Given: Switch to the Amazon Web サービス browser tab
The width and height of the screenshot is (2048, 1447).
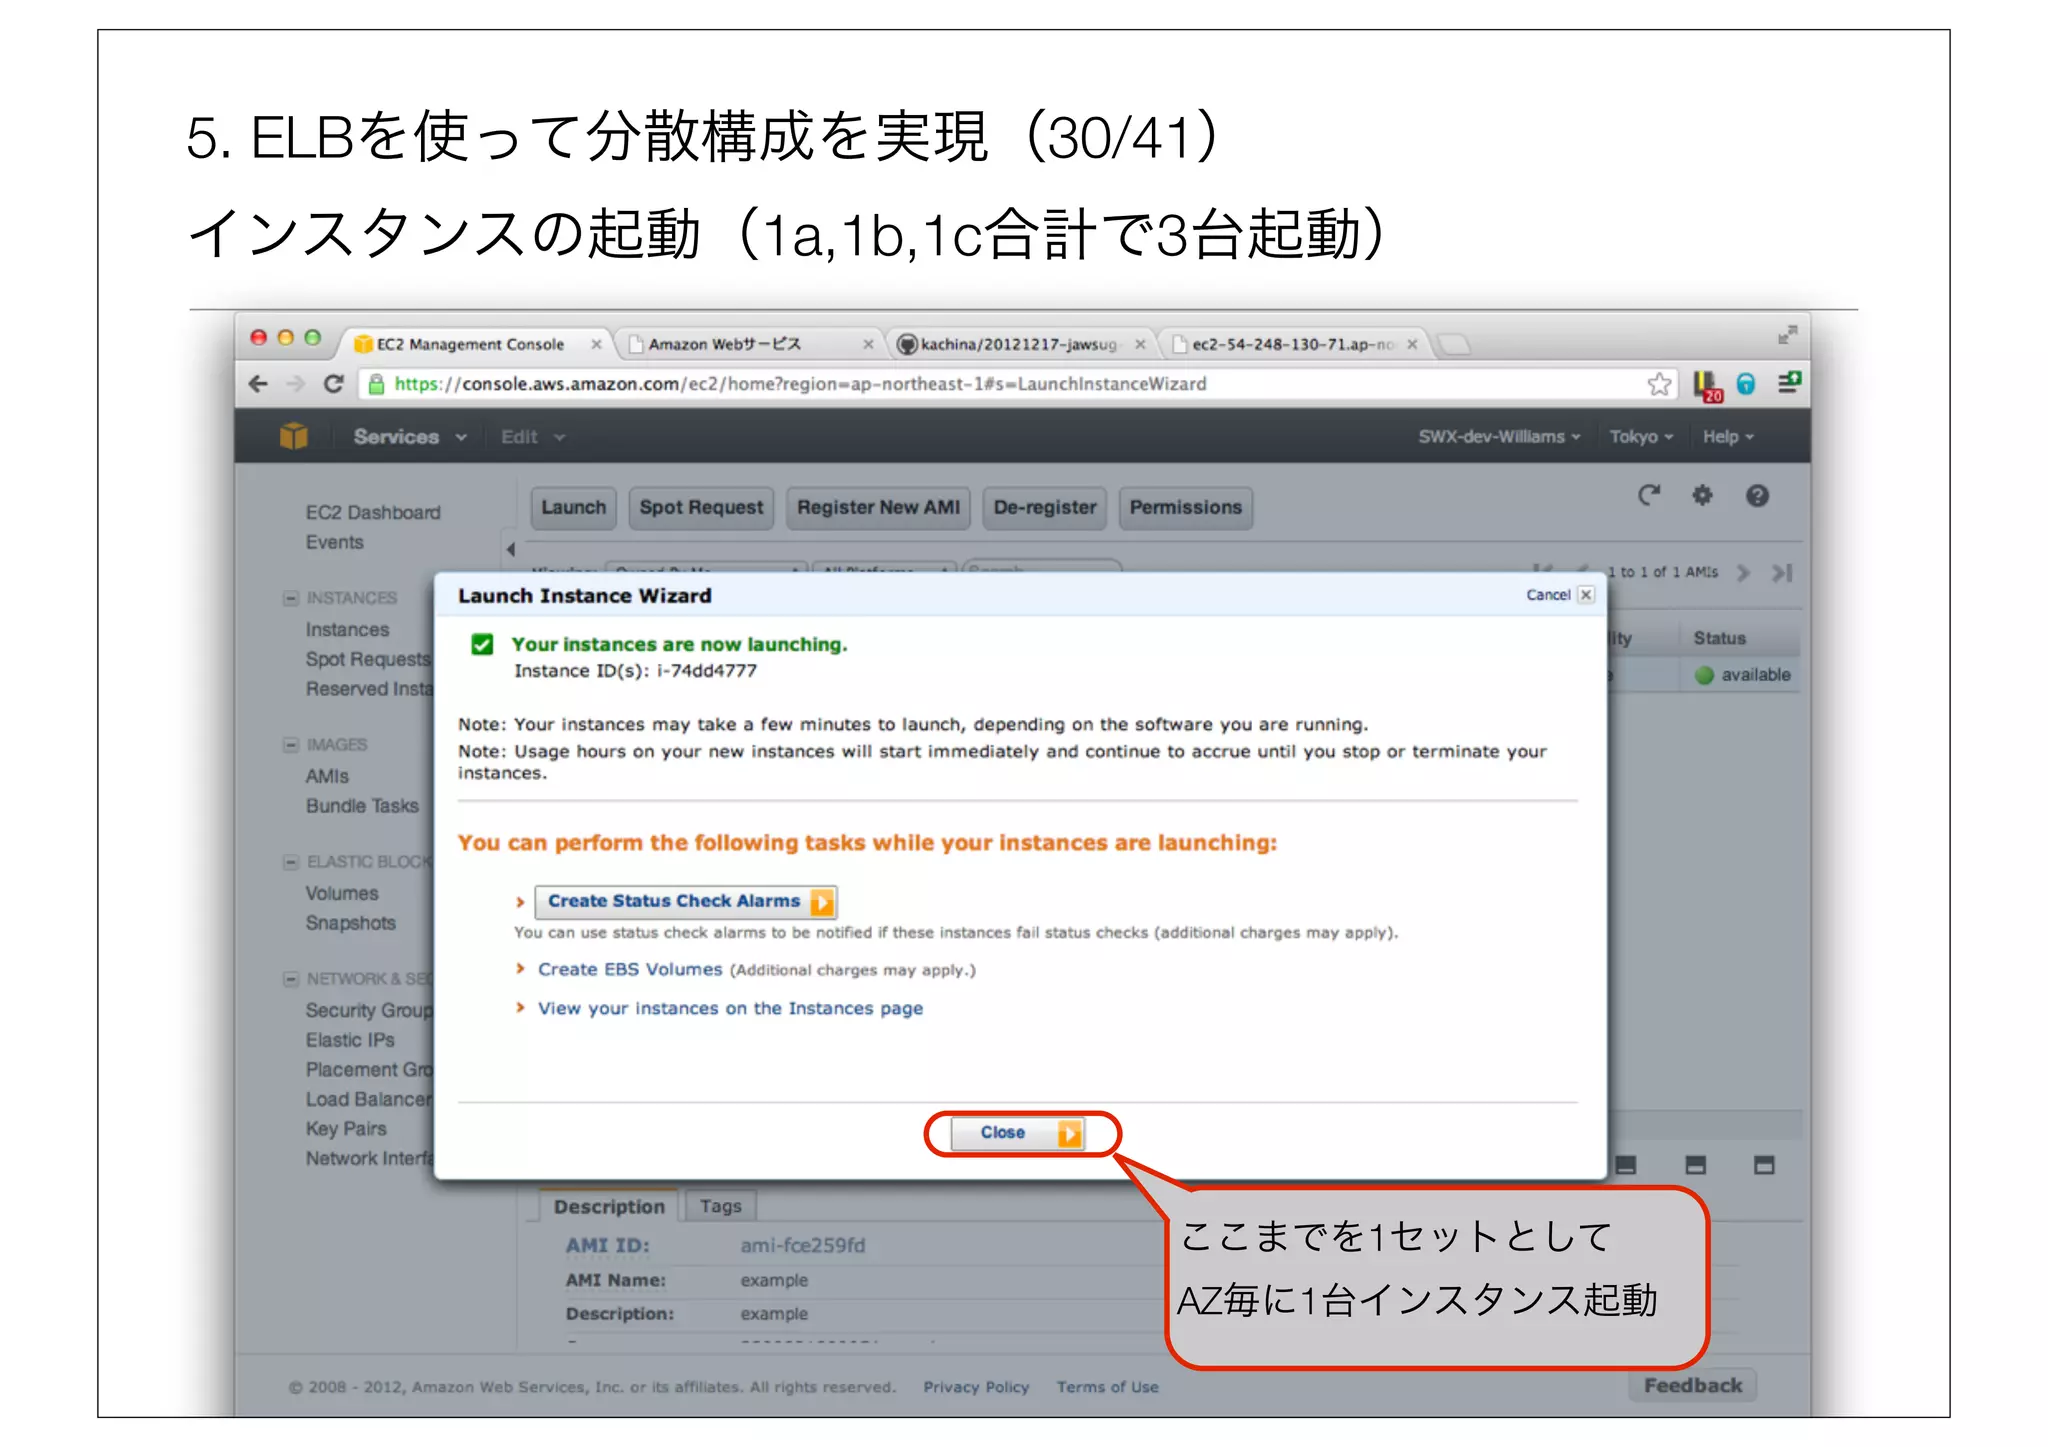Looking at the screenshot, I should (725, 345).
